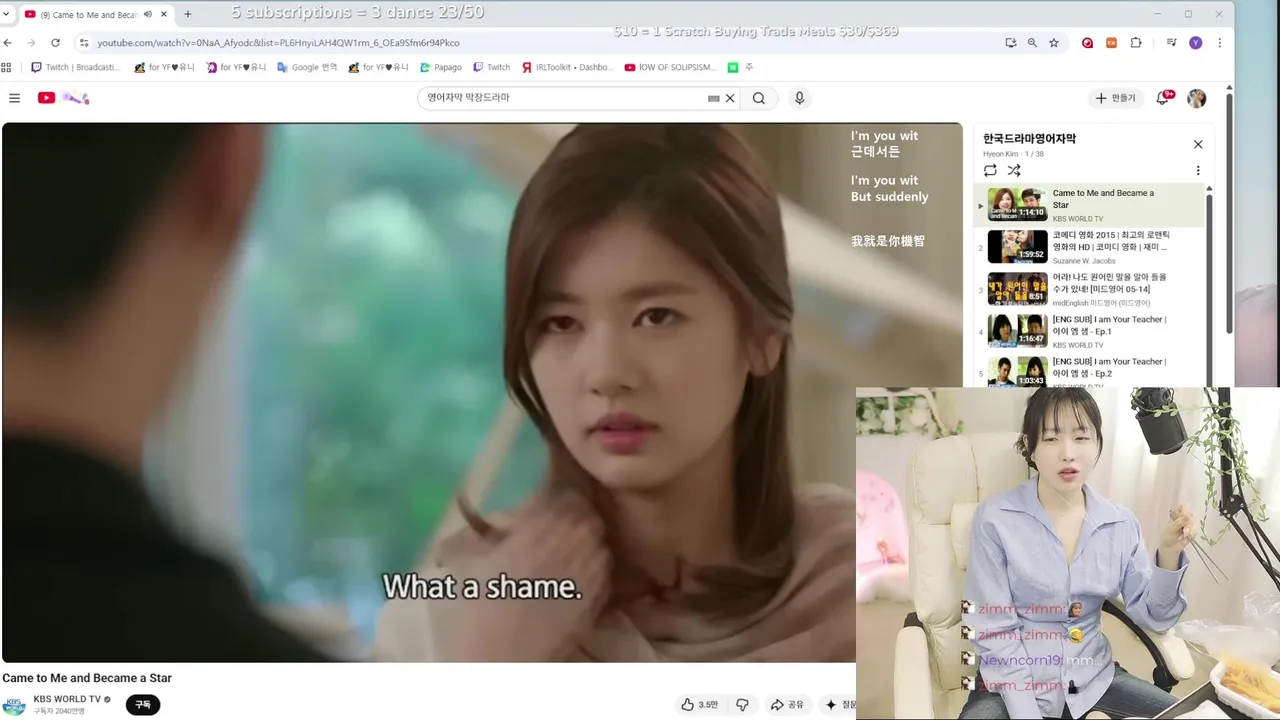Dislike the video
Image resolution: width=1280 pixels, height=720 pixels.
(x=742, y=705)
